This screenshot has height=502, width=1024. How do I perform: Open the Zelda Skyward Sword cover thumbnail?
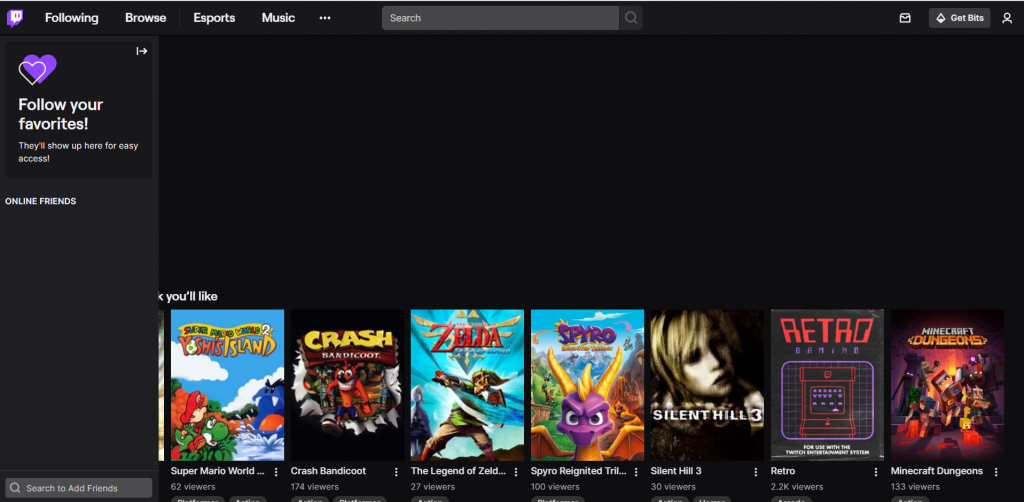(x=467, y=385)
